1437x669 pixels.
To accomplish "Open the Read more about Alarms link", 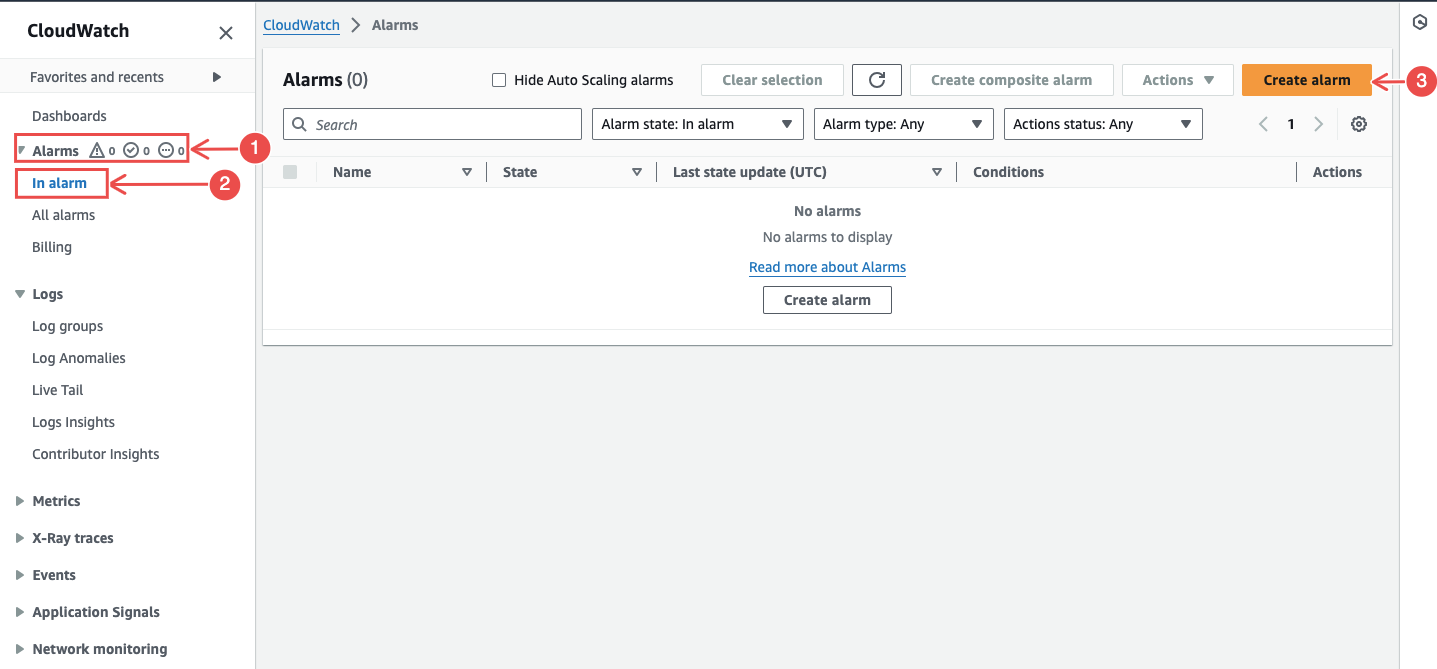I will click(x=827, y=267).
